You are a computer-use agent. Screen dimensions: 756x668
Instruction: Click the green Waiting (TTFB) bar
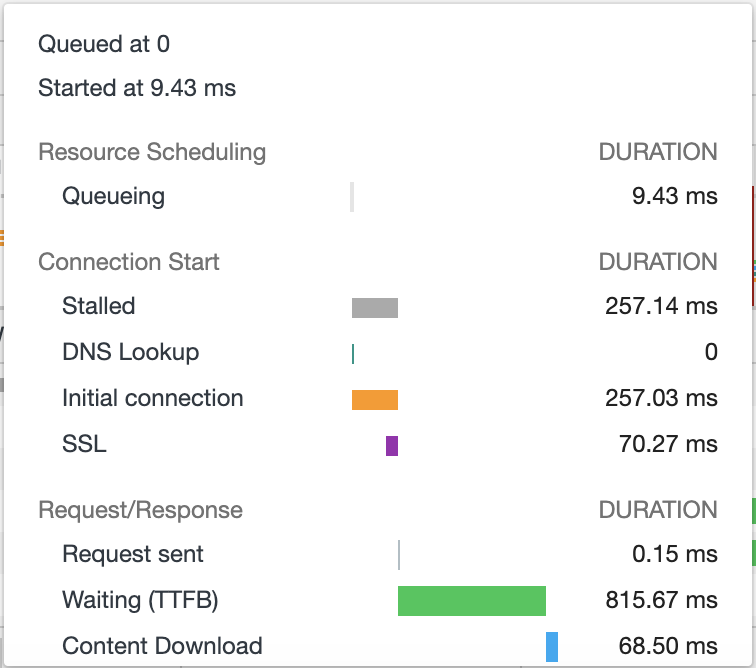coord(472,601)
